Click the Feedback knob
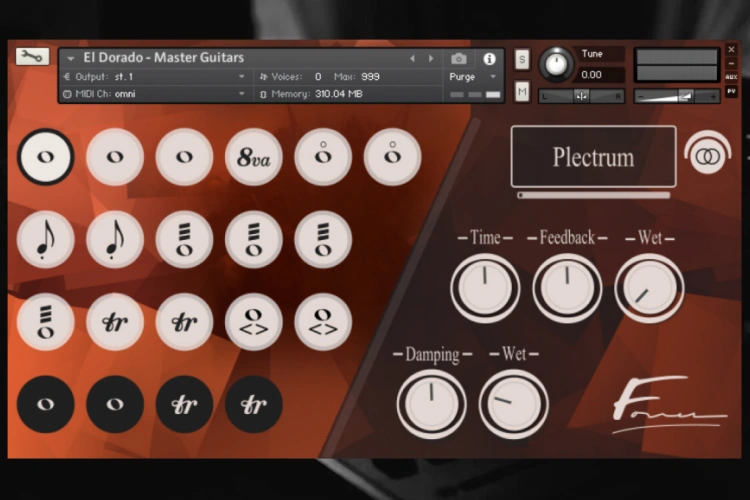Viewport: 750px width, 500px height. [x=567, y=288]
